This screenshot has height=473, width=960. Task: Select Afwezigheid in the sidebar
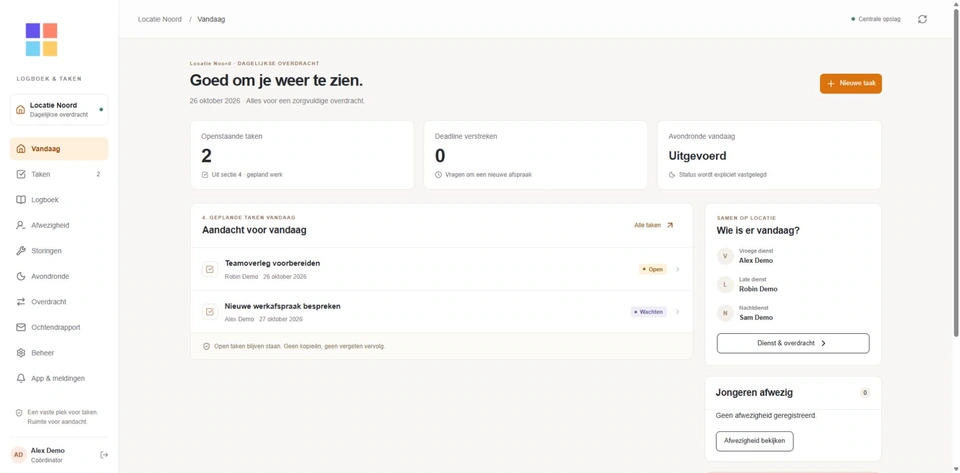tap(59, 225)
